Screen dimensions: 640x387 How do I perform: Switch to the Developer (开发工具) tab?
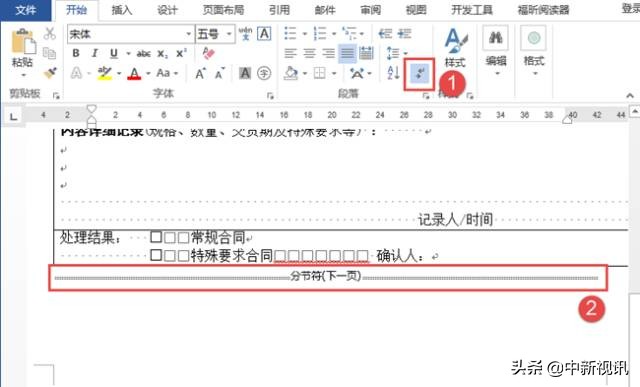click(472, 10)
